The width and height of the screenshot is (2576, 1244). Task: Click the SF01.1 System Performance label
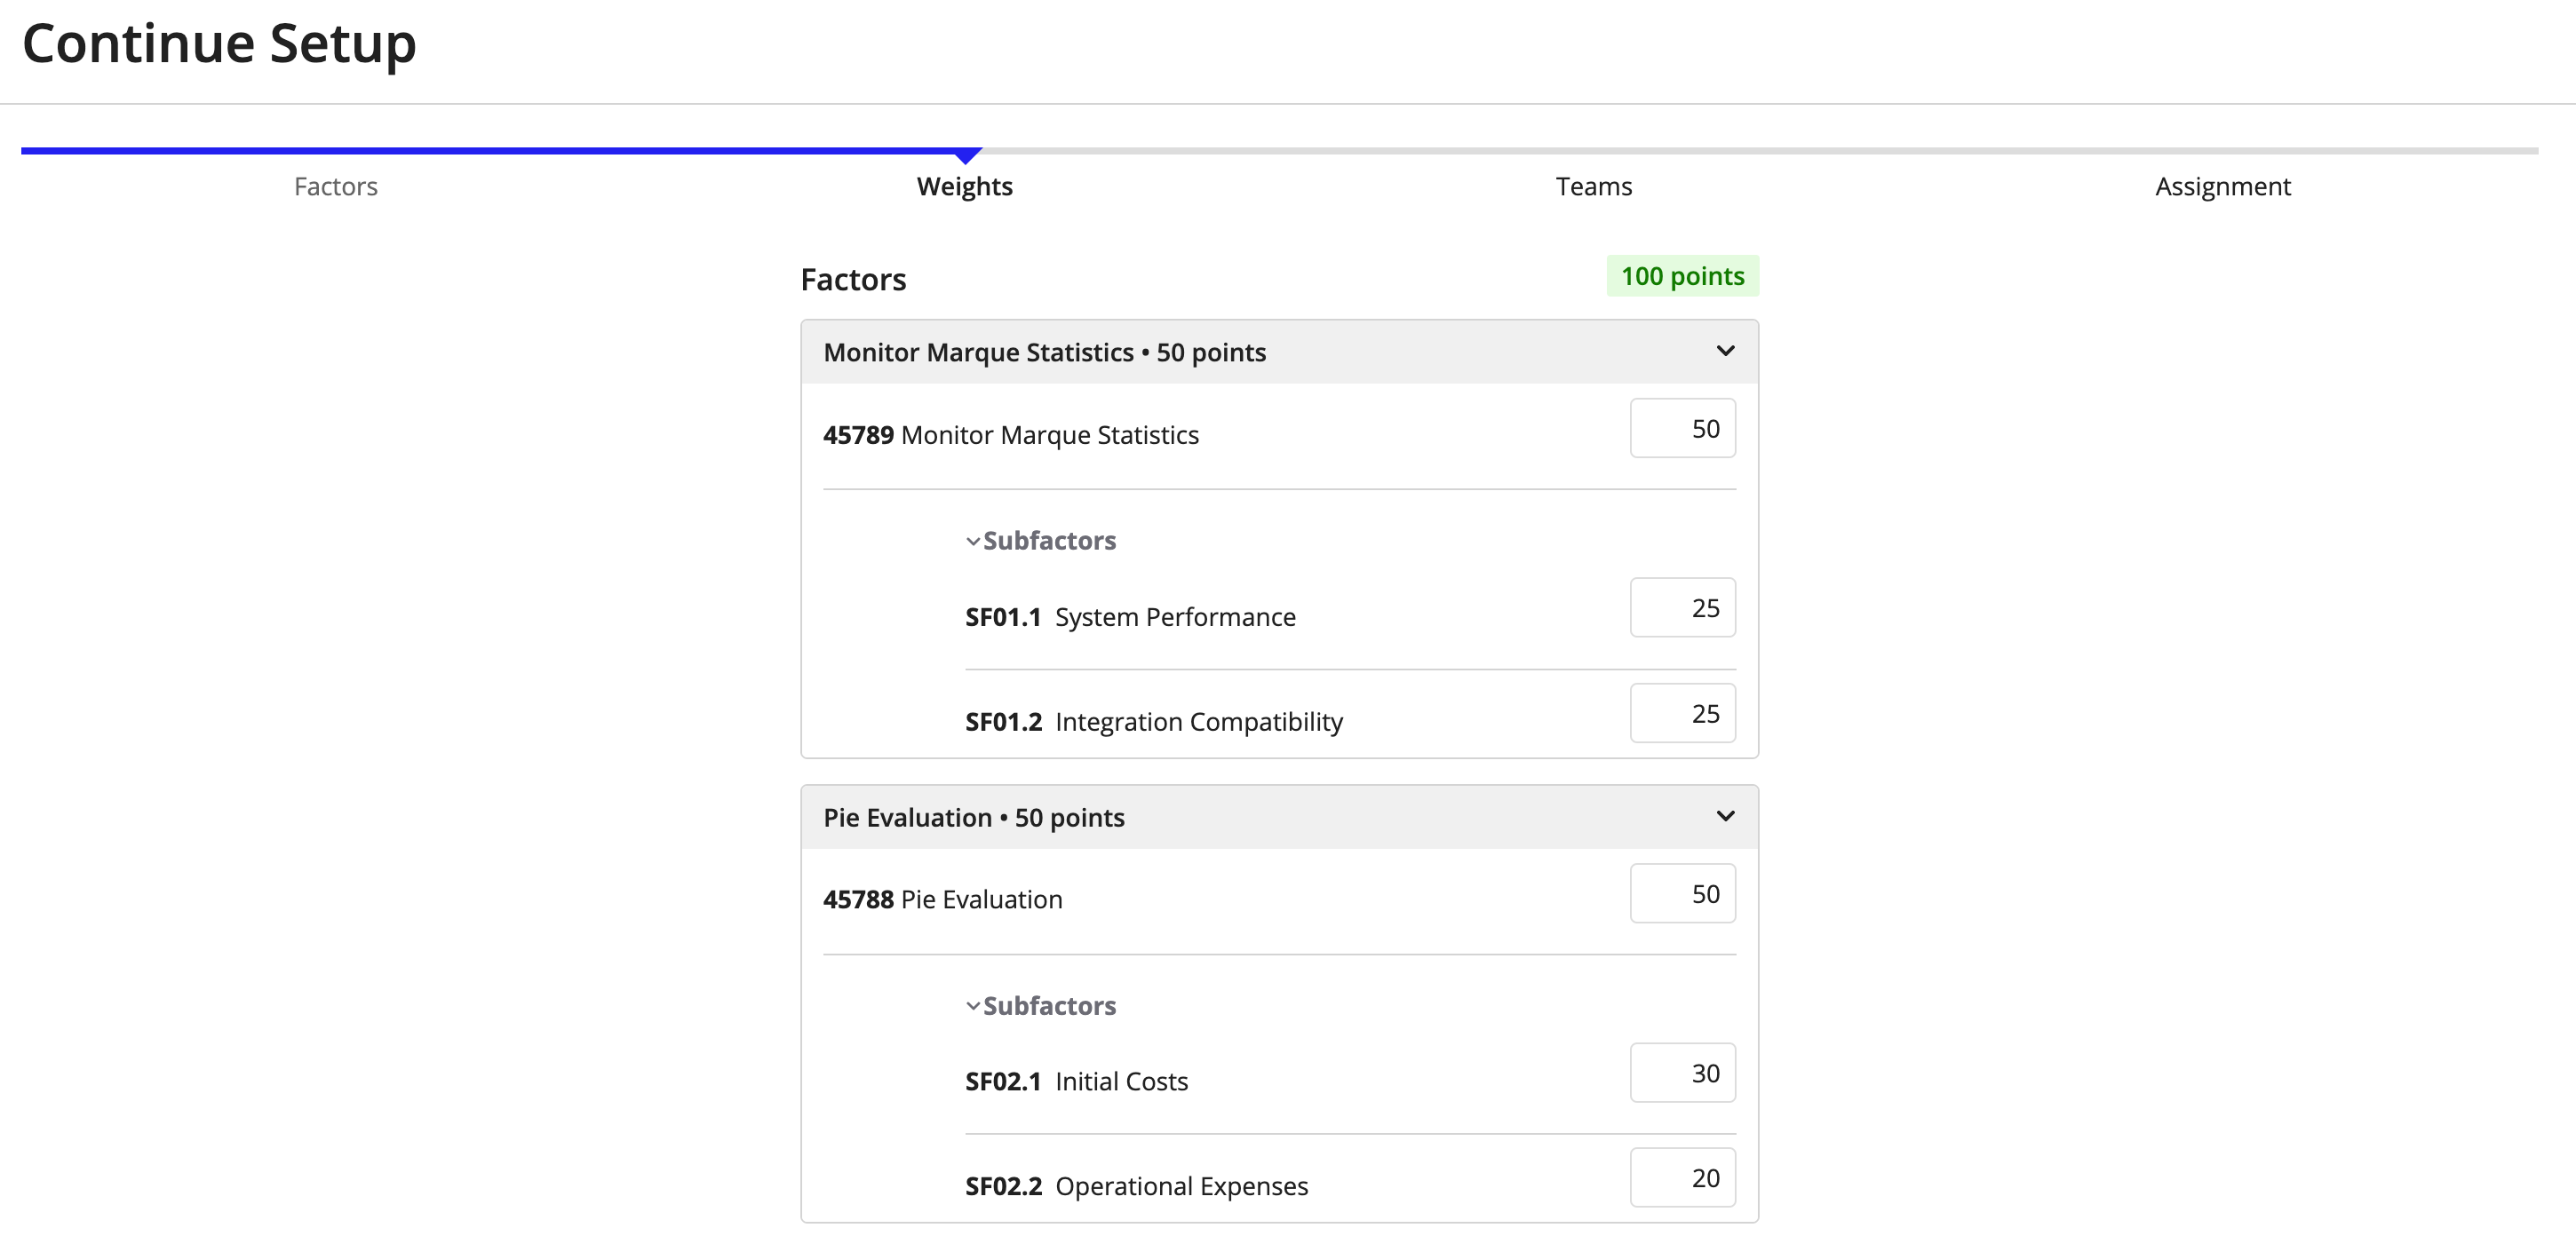1130,617
